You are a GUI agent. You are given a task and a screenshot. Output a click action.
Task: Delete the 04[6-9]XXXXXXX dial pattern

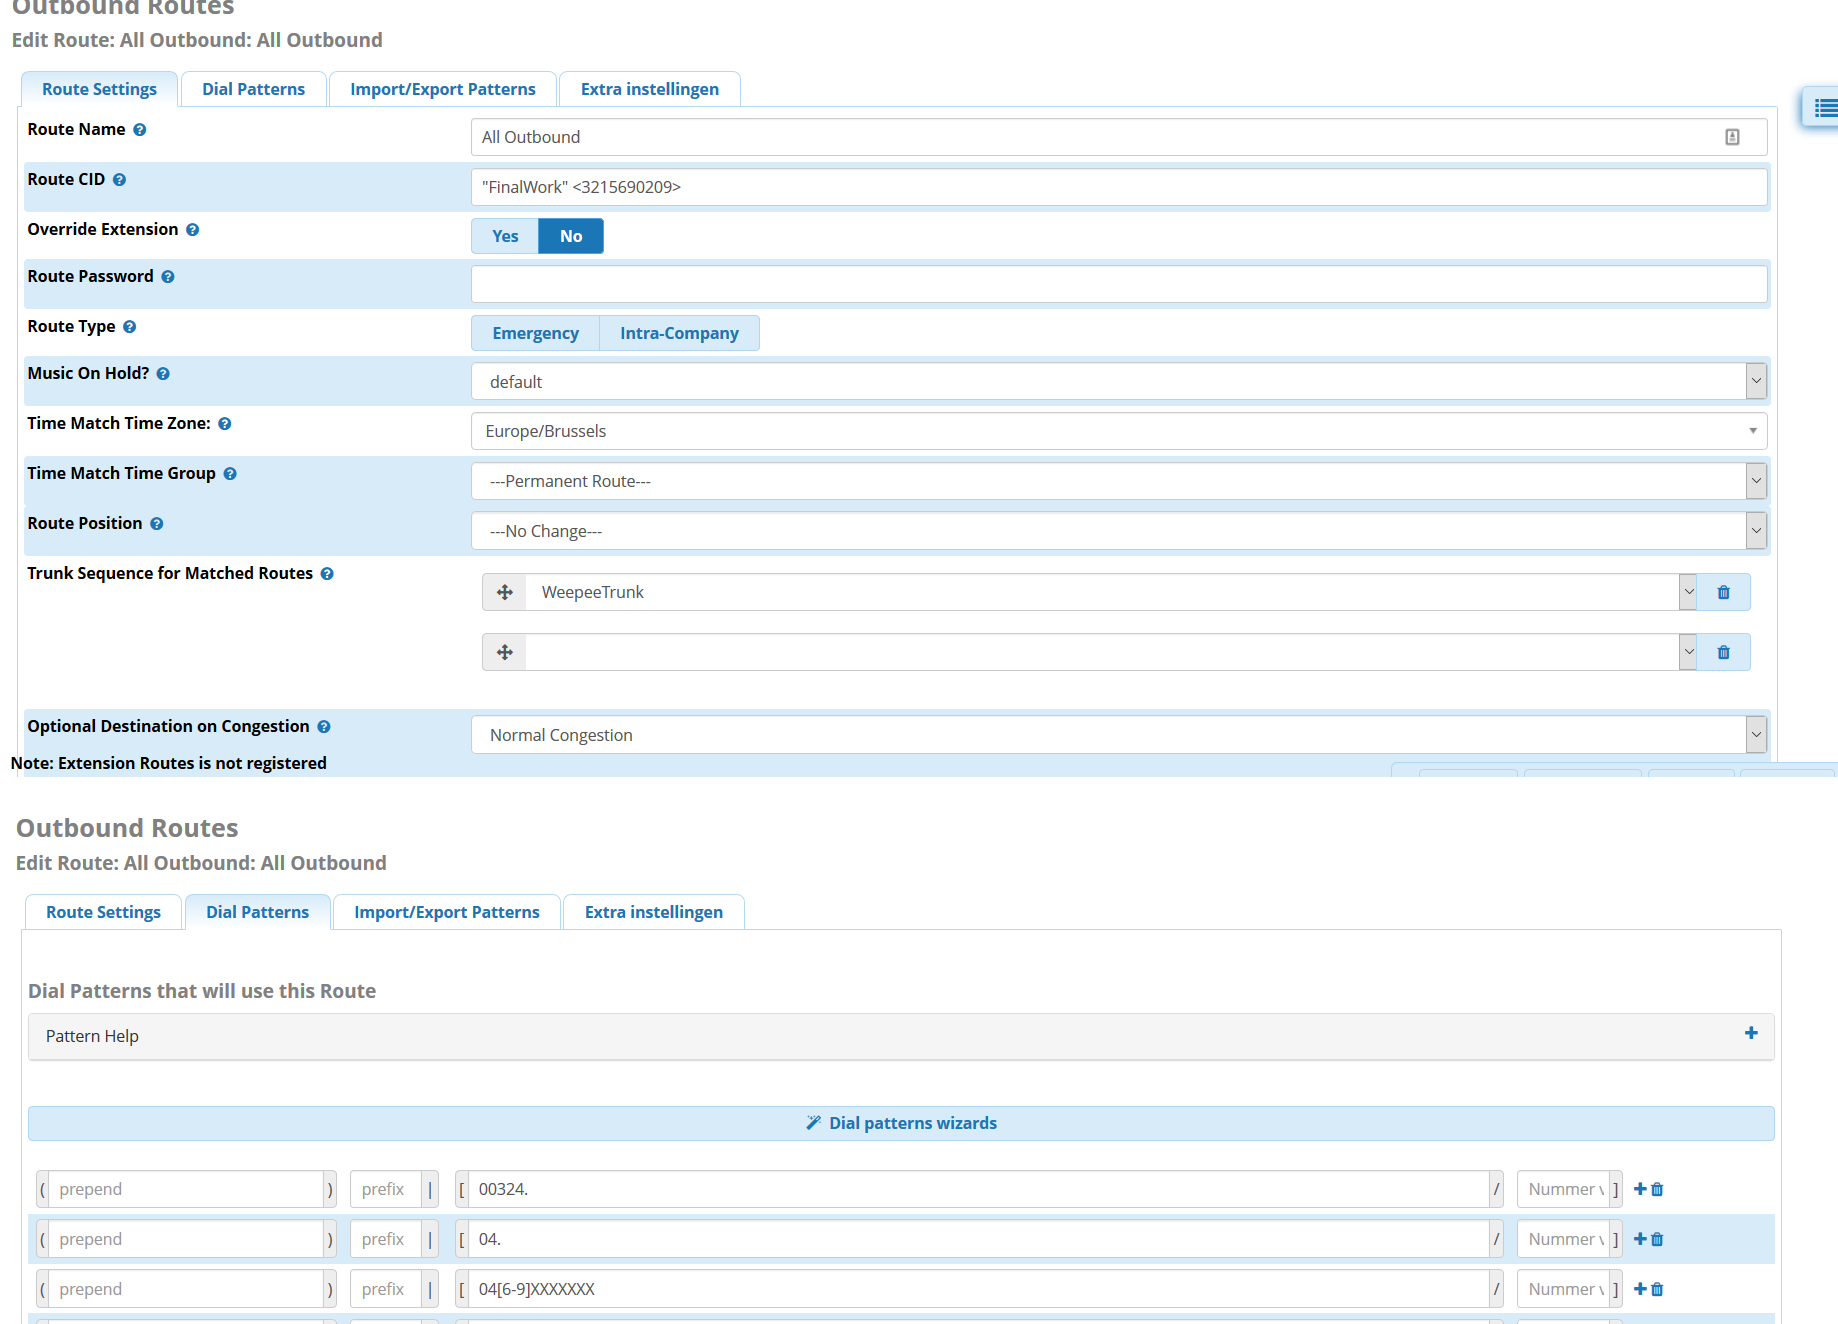pyautogui.click(x=1657, y=1289)
